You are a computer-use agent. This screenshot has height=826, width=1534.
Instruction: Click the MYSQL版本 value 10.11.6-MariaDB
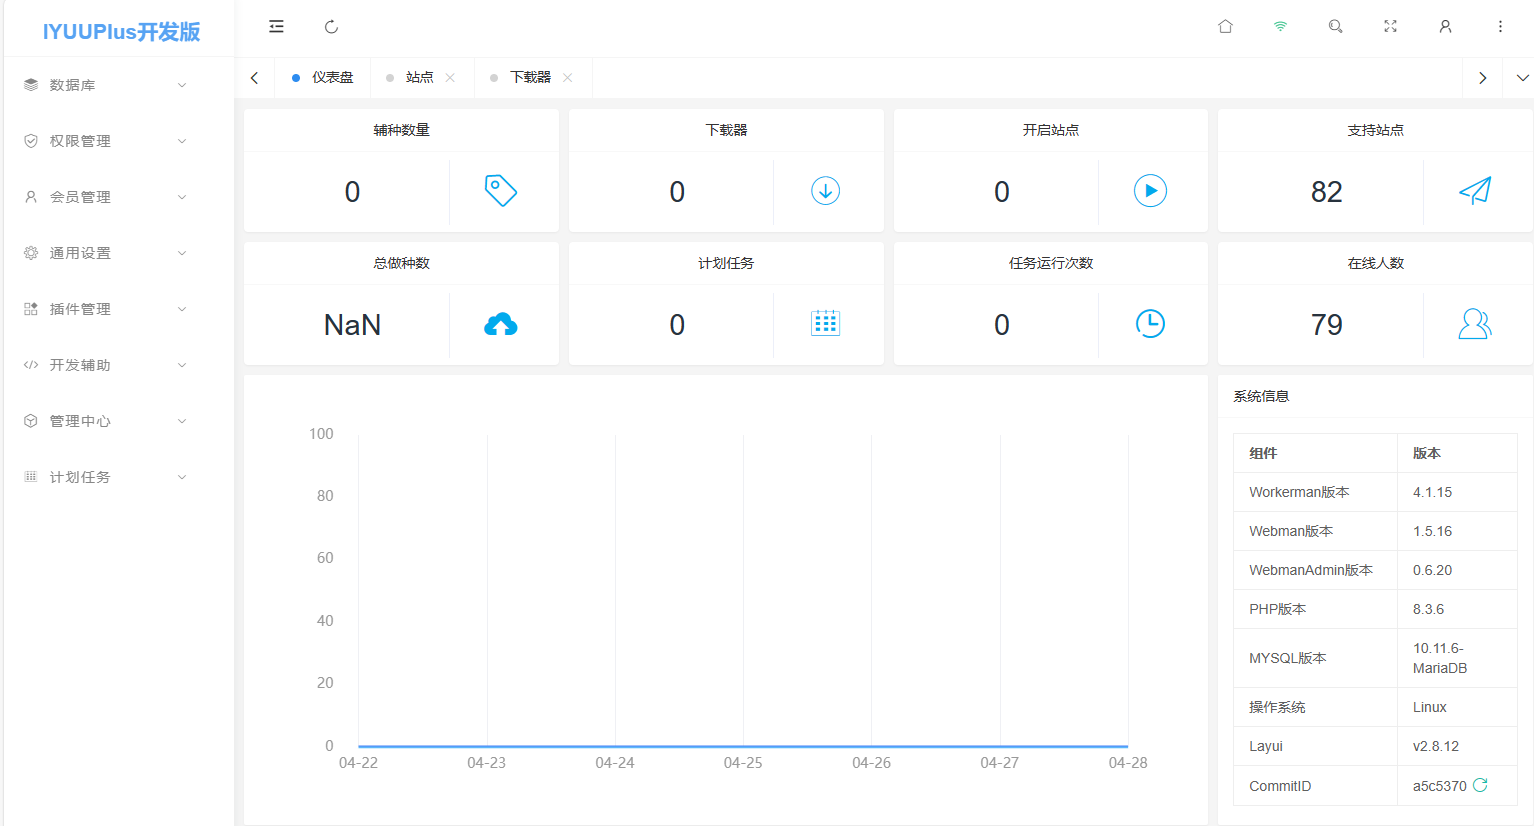coord(1440,658)
